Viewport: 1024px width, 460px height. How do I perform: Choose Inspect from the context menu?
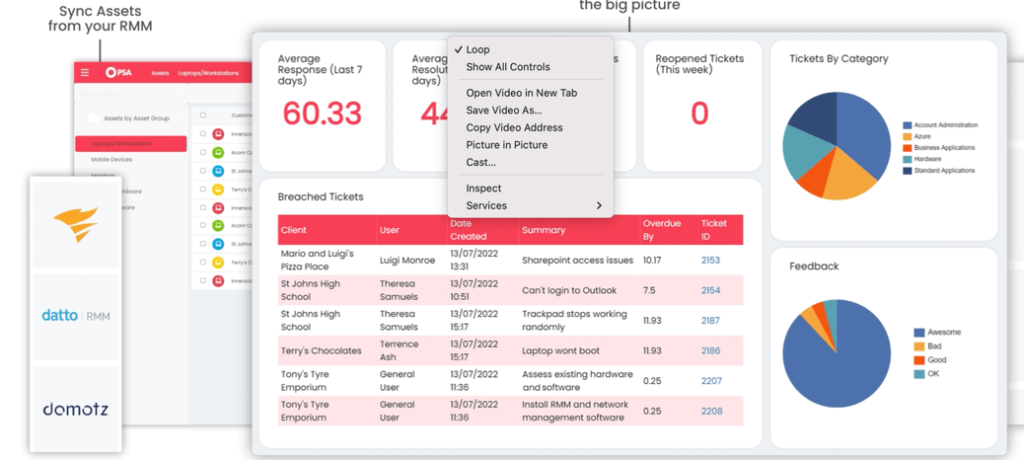[530, 188]
